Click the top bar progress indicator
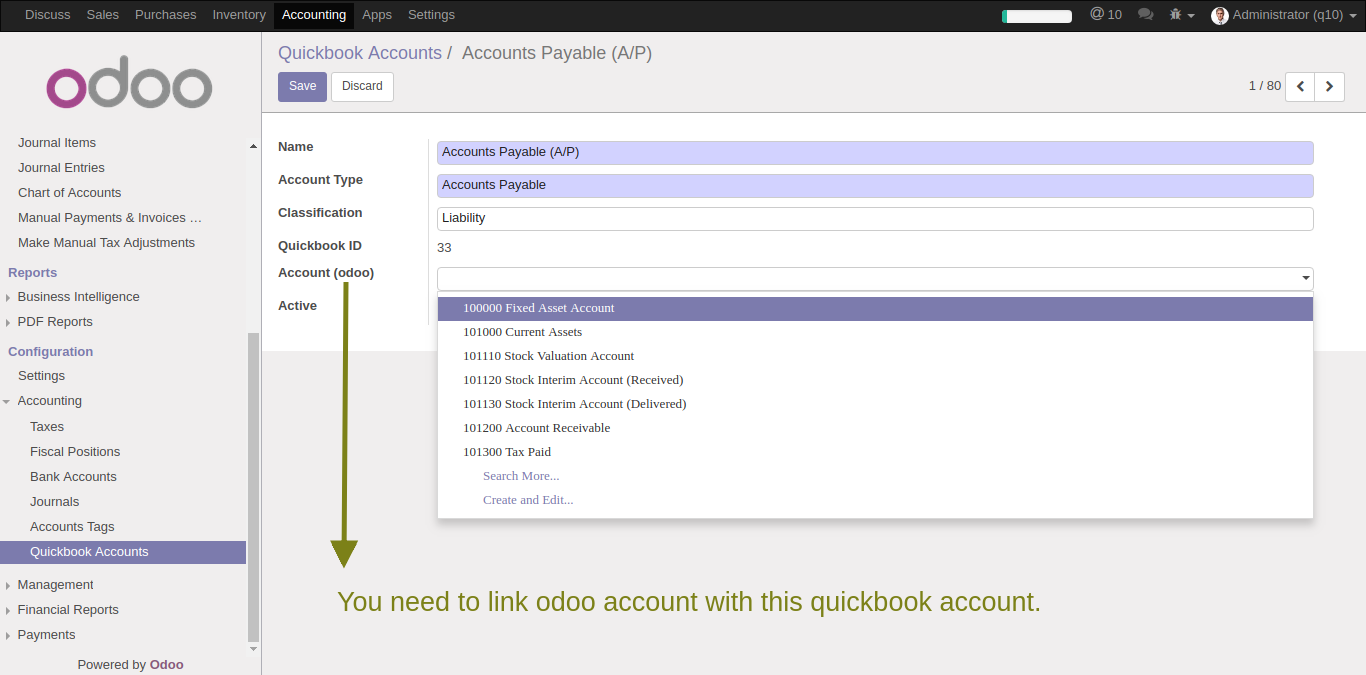 tap(1036, 16)
